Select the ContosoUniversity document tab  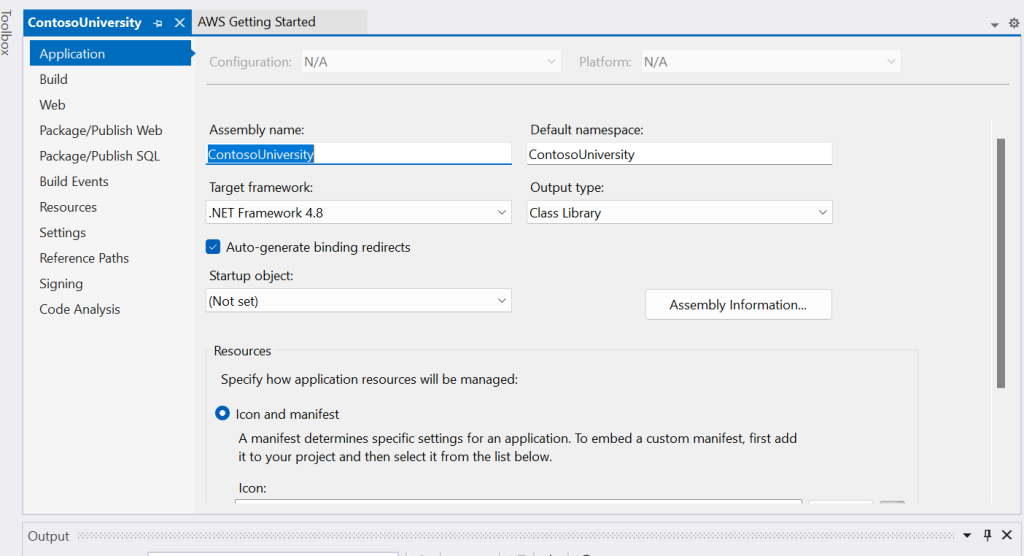84,22
